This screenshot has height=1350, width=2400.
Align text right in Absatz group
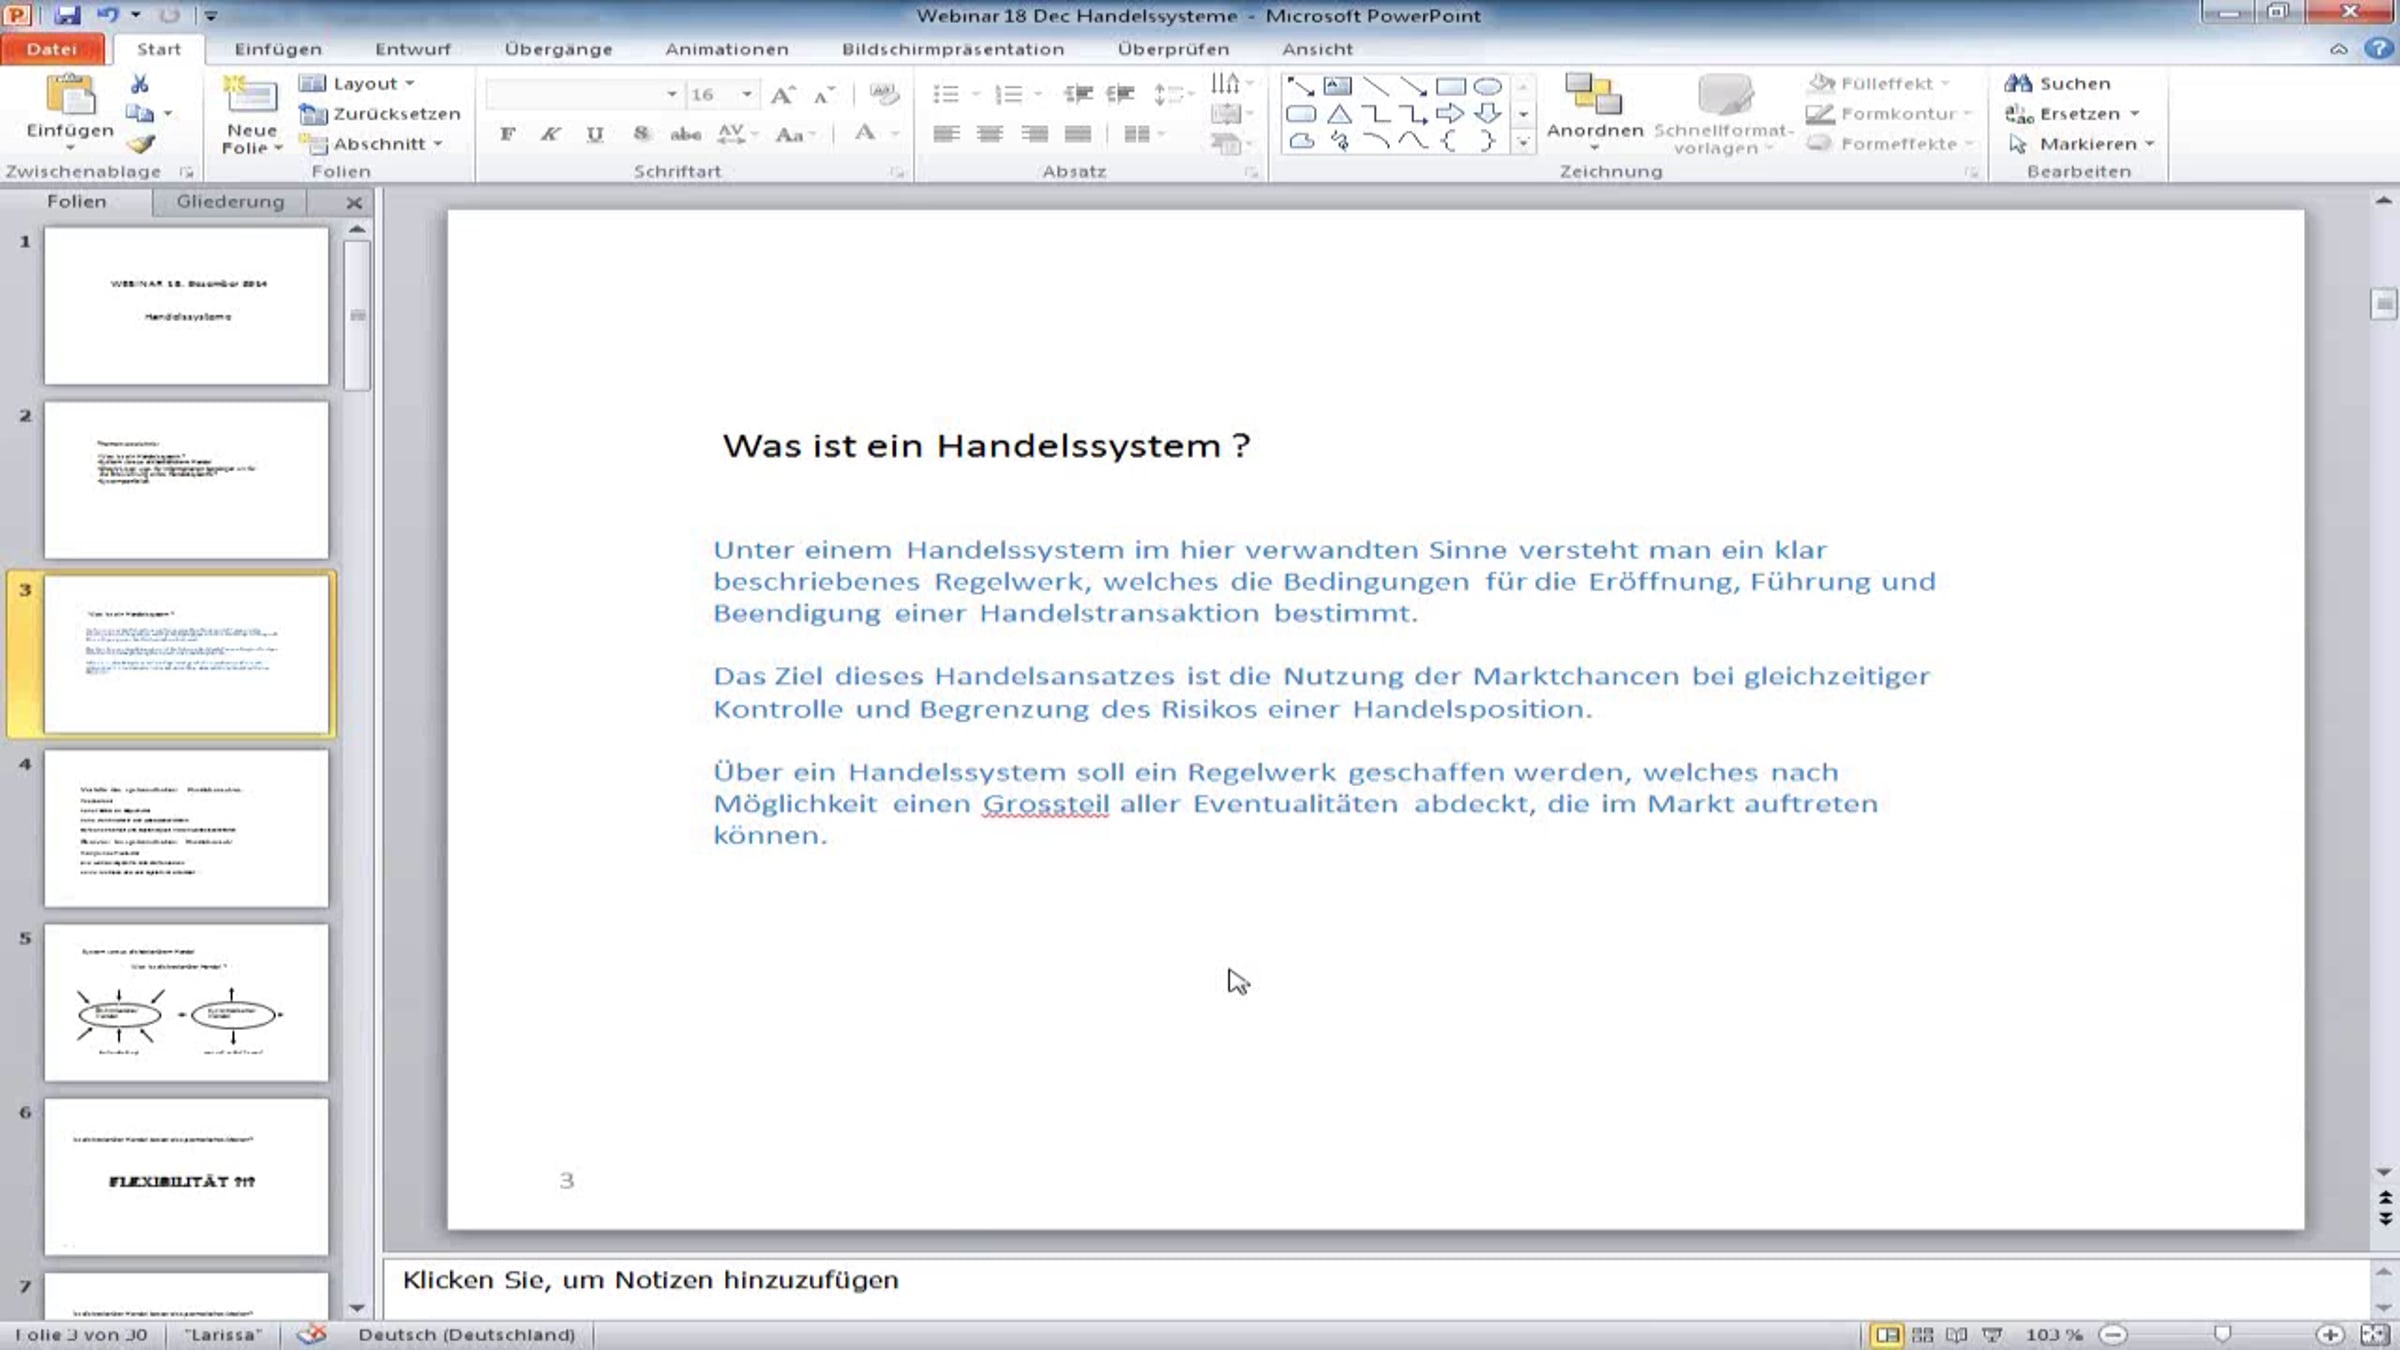click(1034, 134)
